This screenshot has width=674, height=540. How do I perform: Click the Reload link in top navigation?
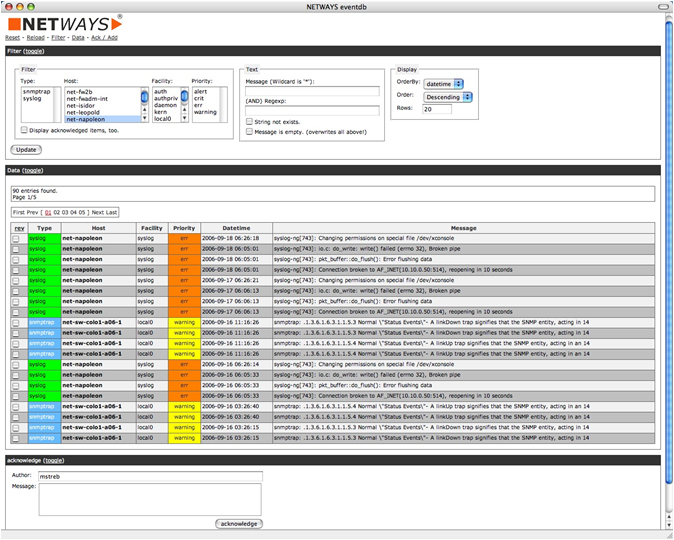(x=36, y=37)
